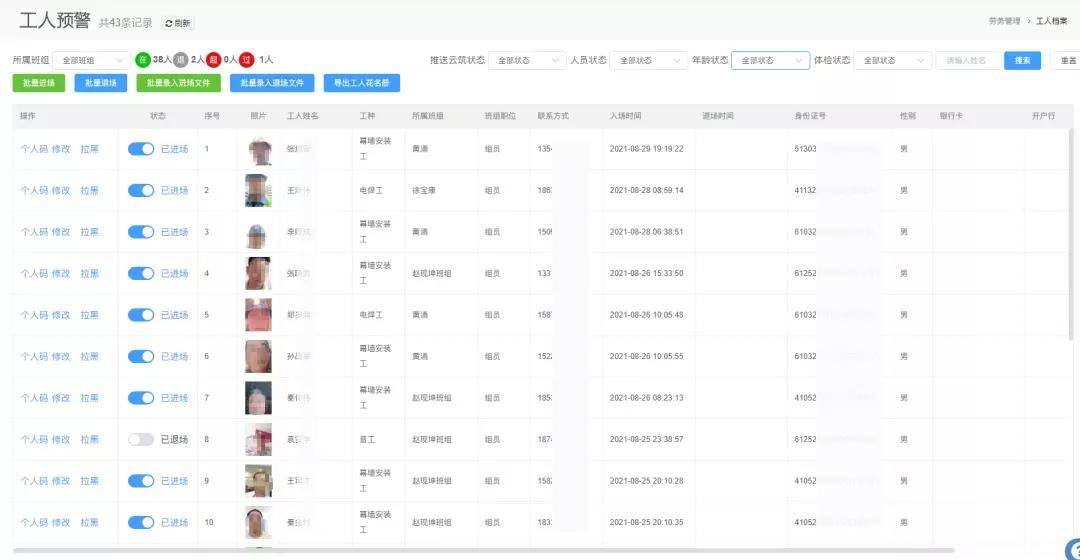The image size is (1080, 560).
Task: Click the gray 退 status badge
Action: pos(180,60)
